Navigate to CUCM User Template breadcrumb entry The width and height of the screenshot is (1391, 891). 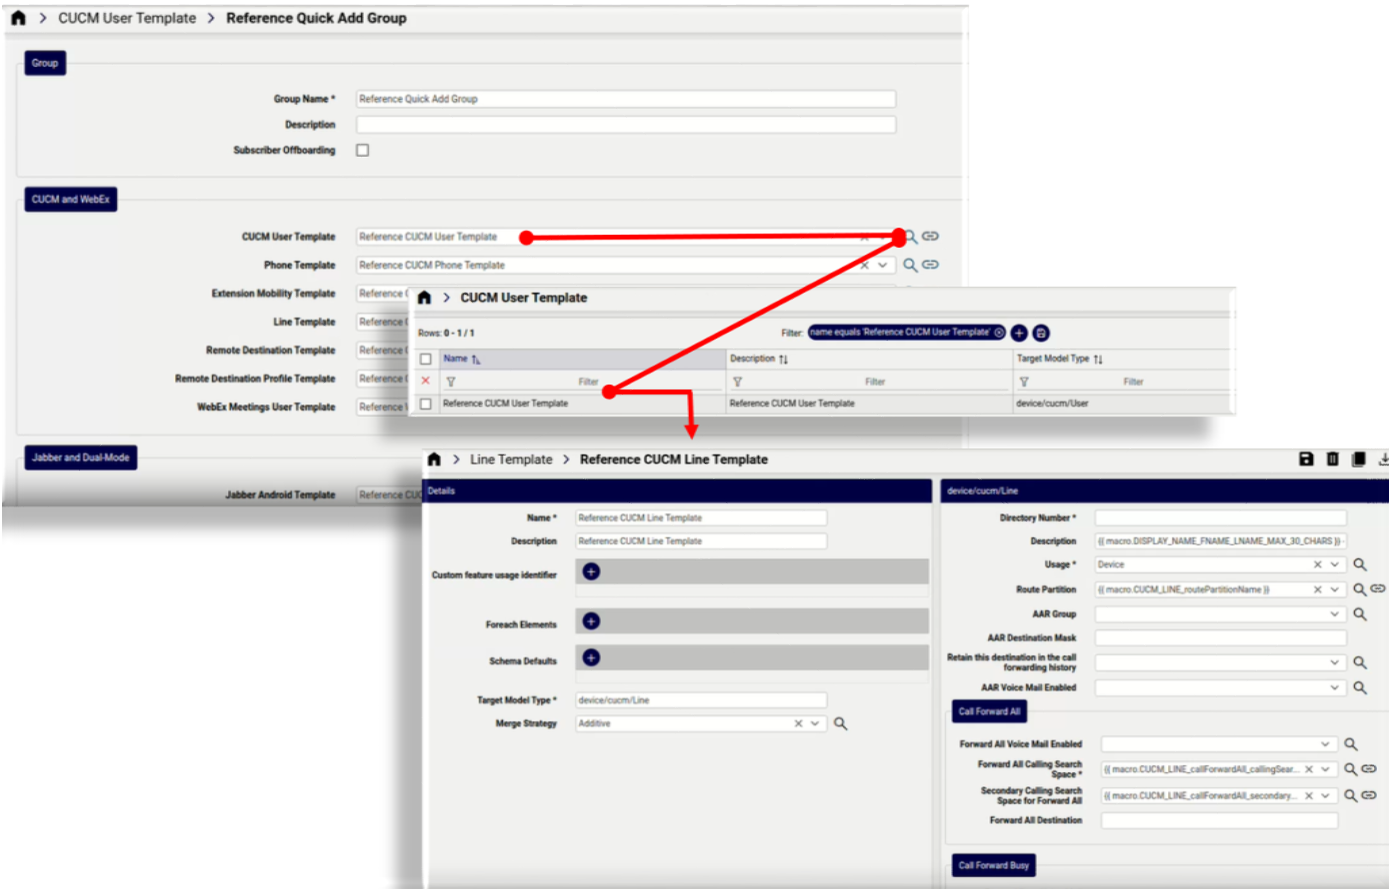click(127, 17)
